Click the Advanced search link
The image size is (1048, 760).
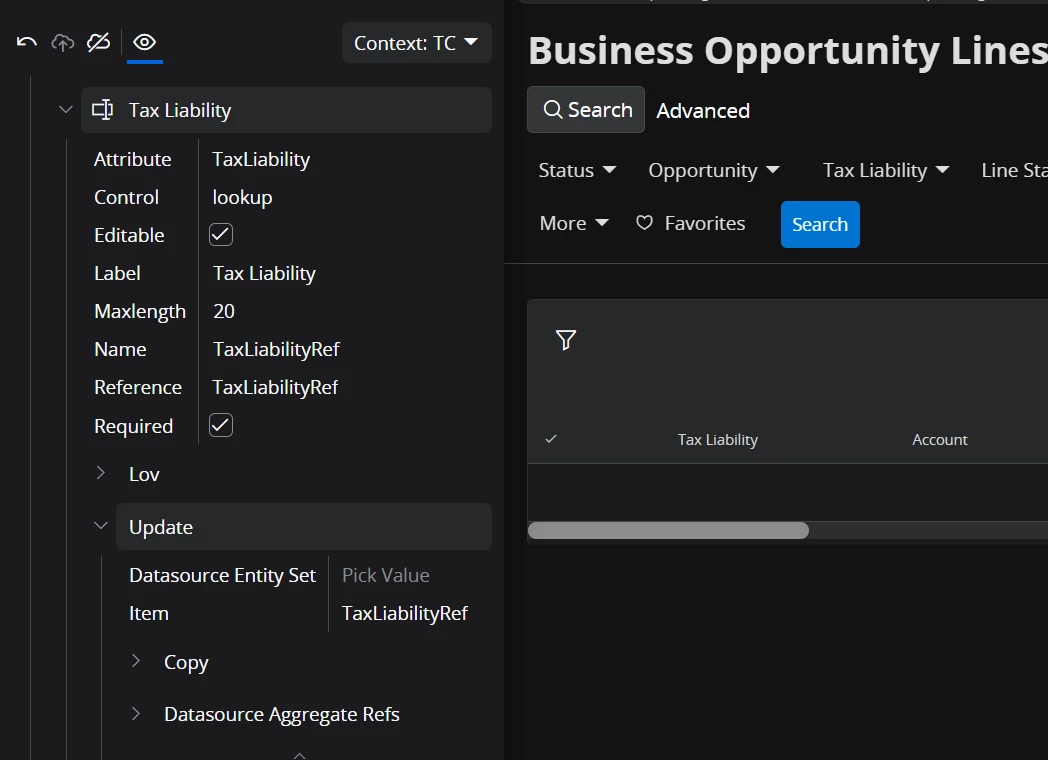[703, 111]
